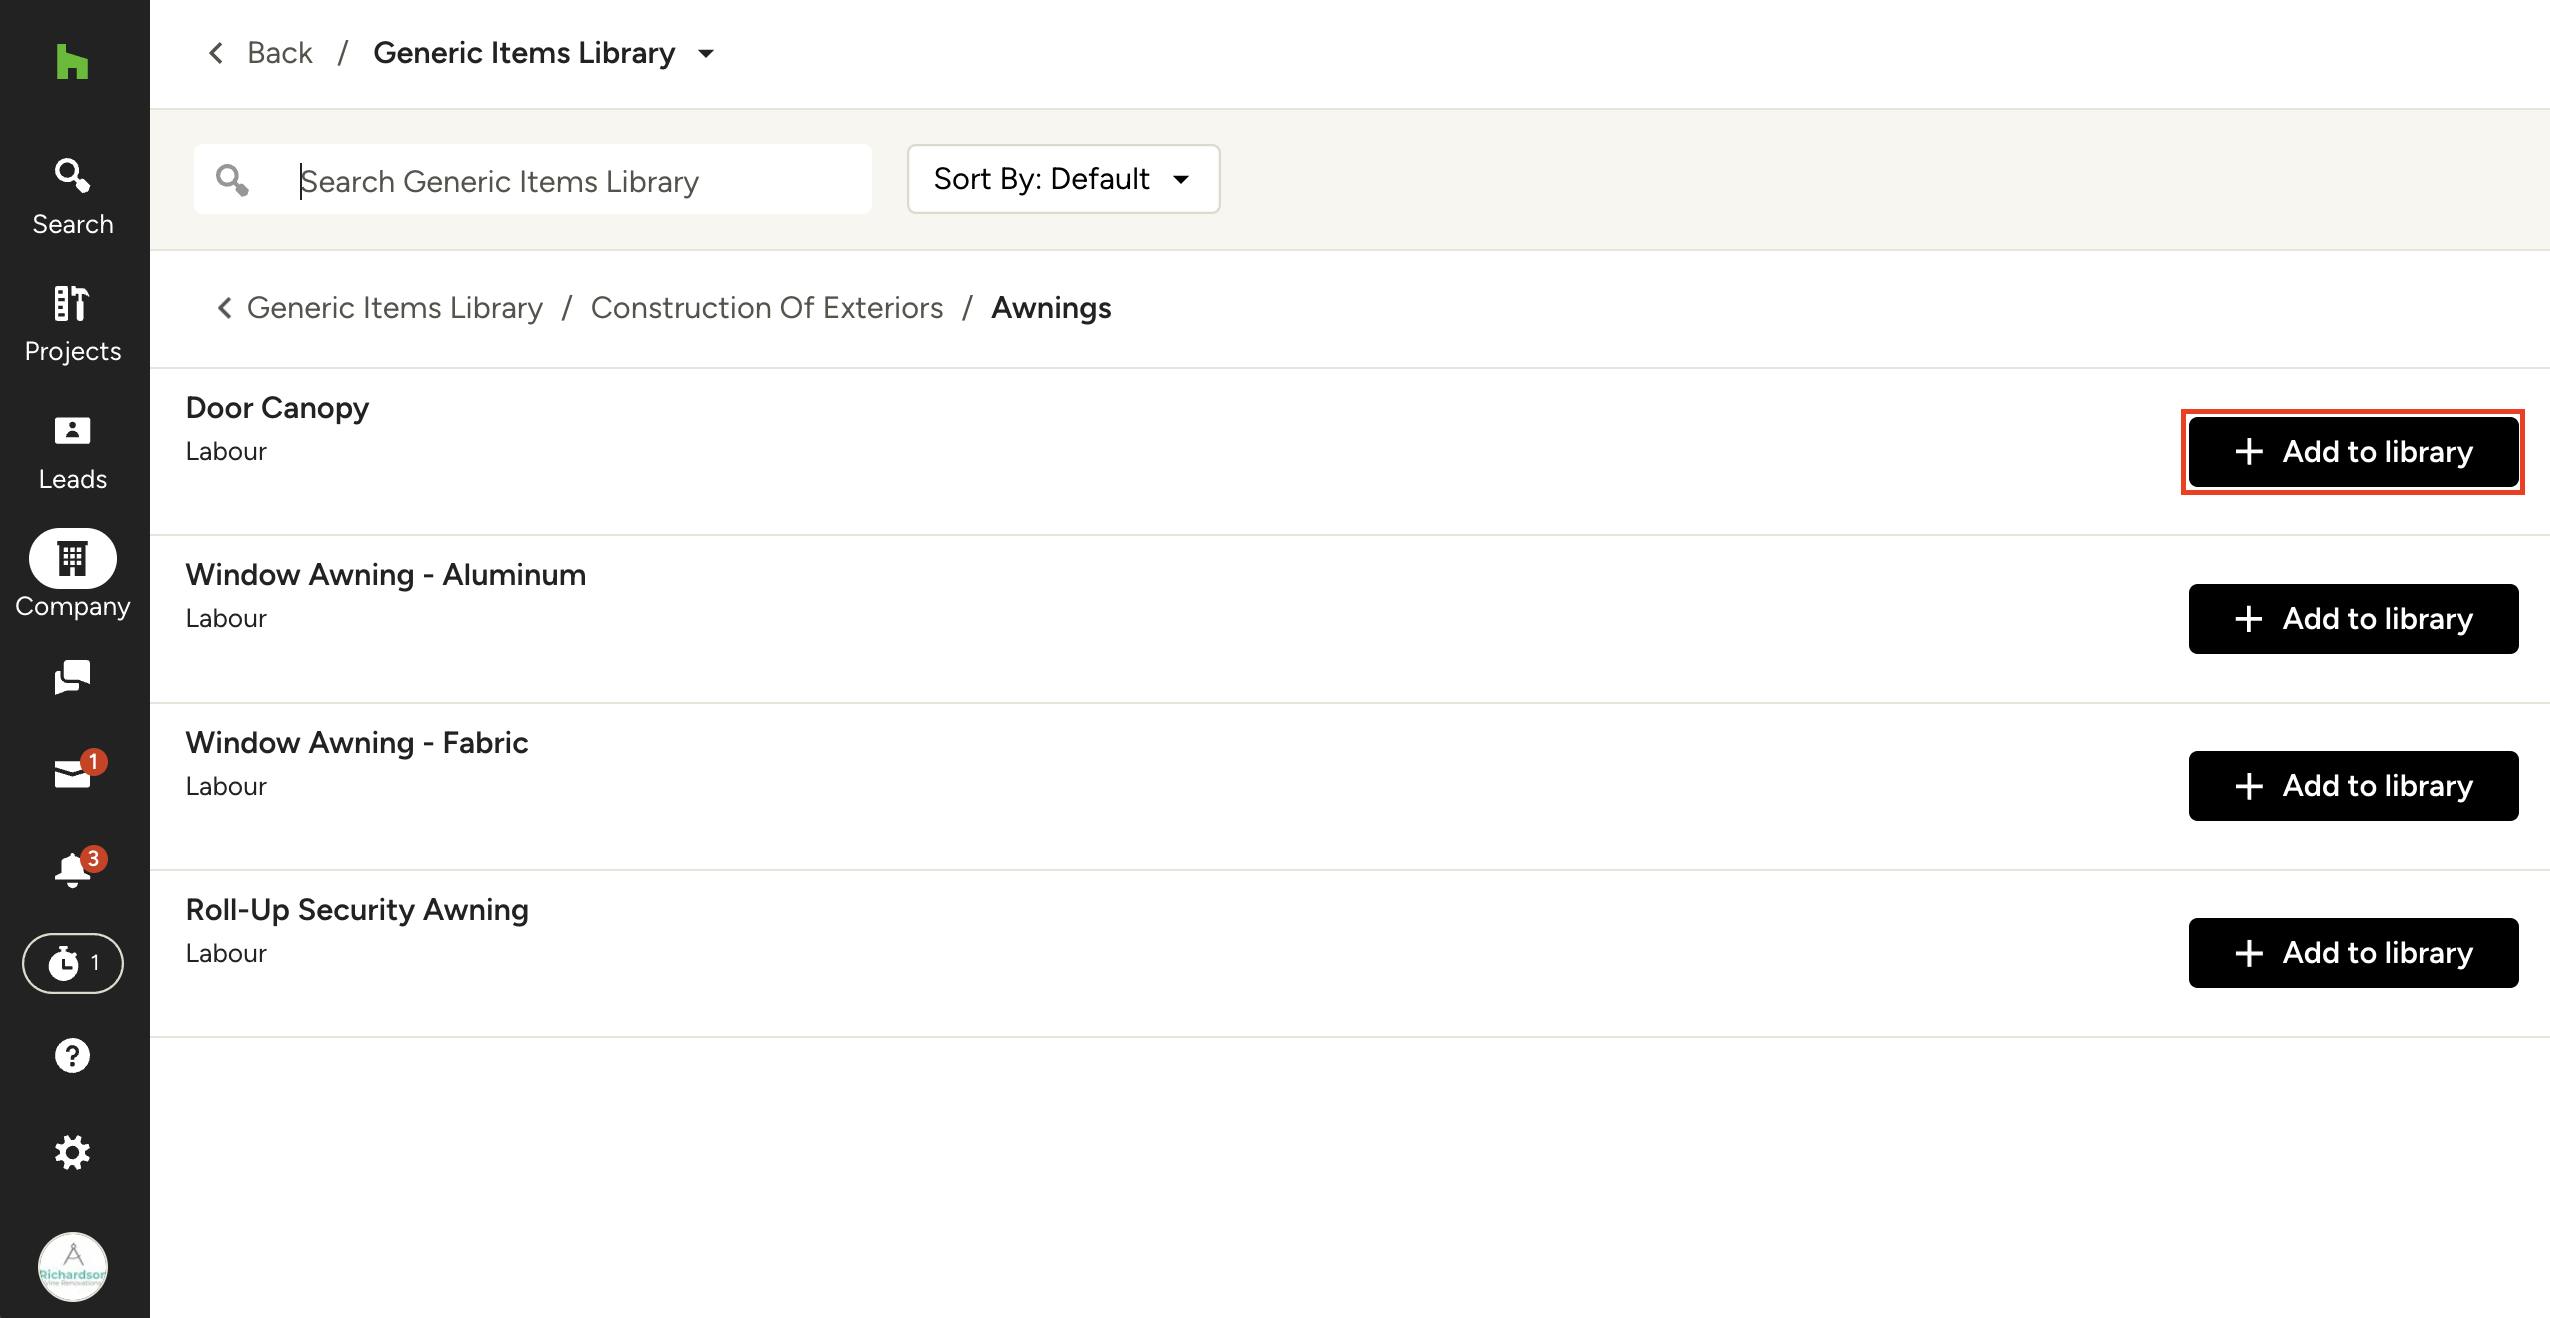The height and width of the screenshot is (1318, 2550).
Task: Open the Richardson profile avatar
Action: coord(72,1267)
